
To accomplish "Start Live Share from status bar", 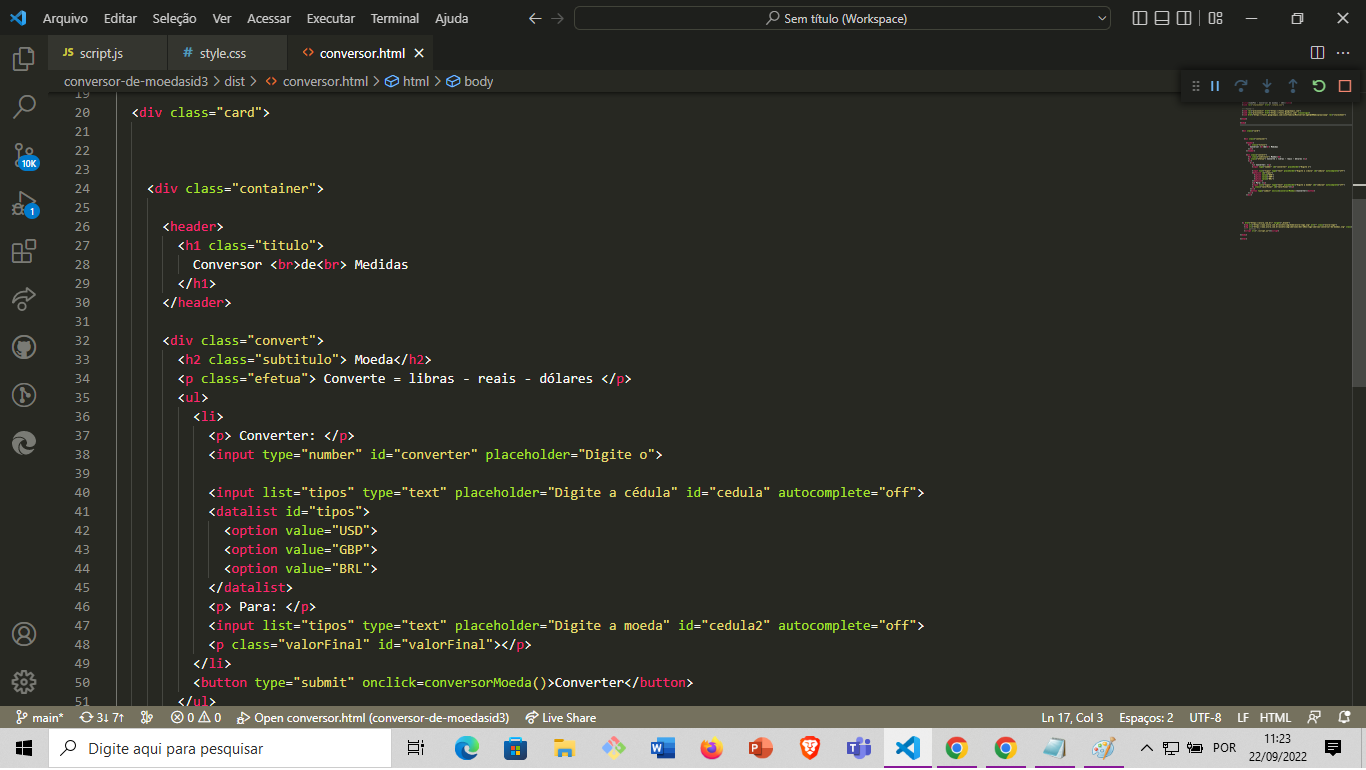I will pos(560,717).
